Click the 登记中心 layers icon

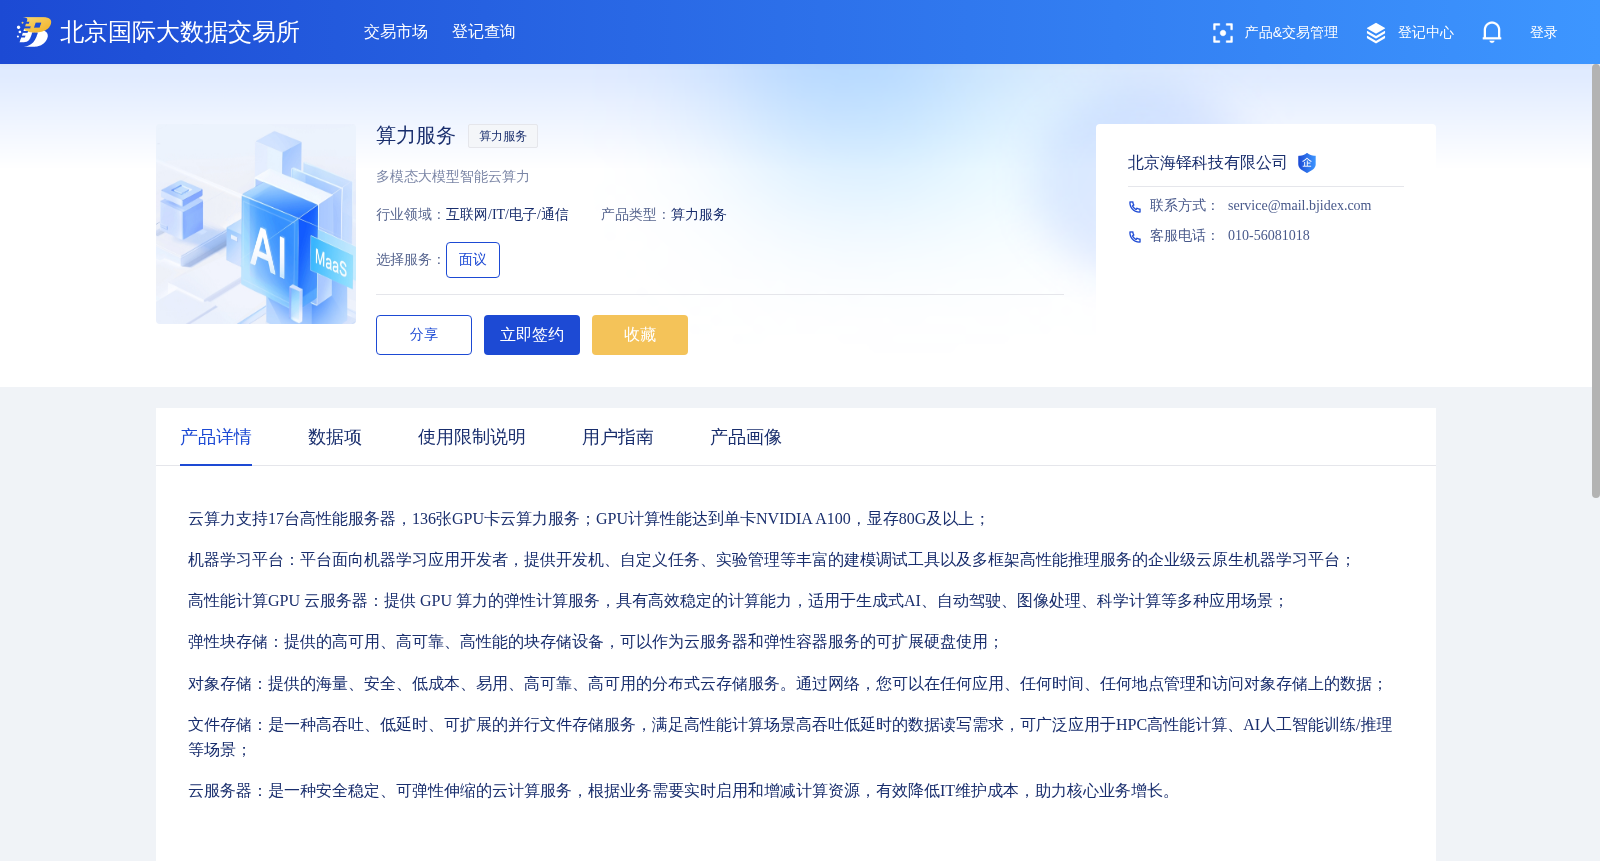click(x=1376, y=33)
